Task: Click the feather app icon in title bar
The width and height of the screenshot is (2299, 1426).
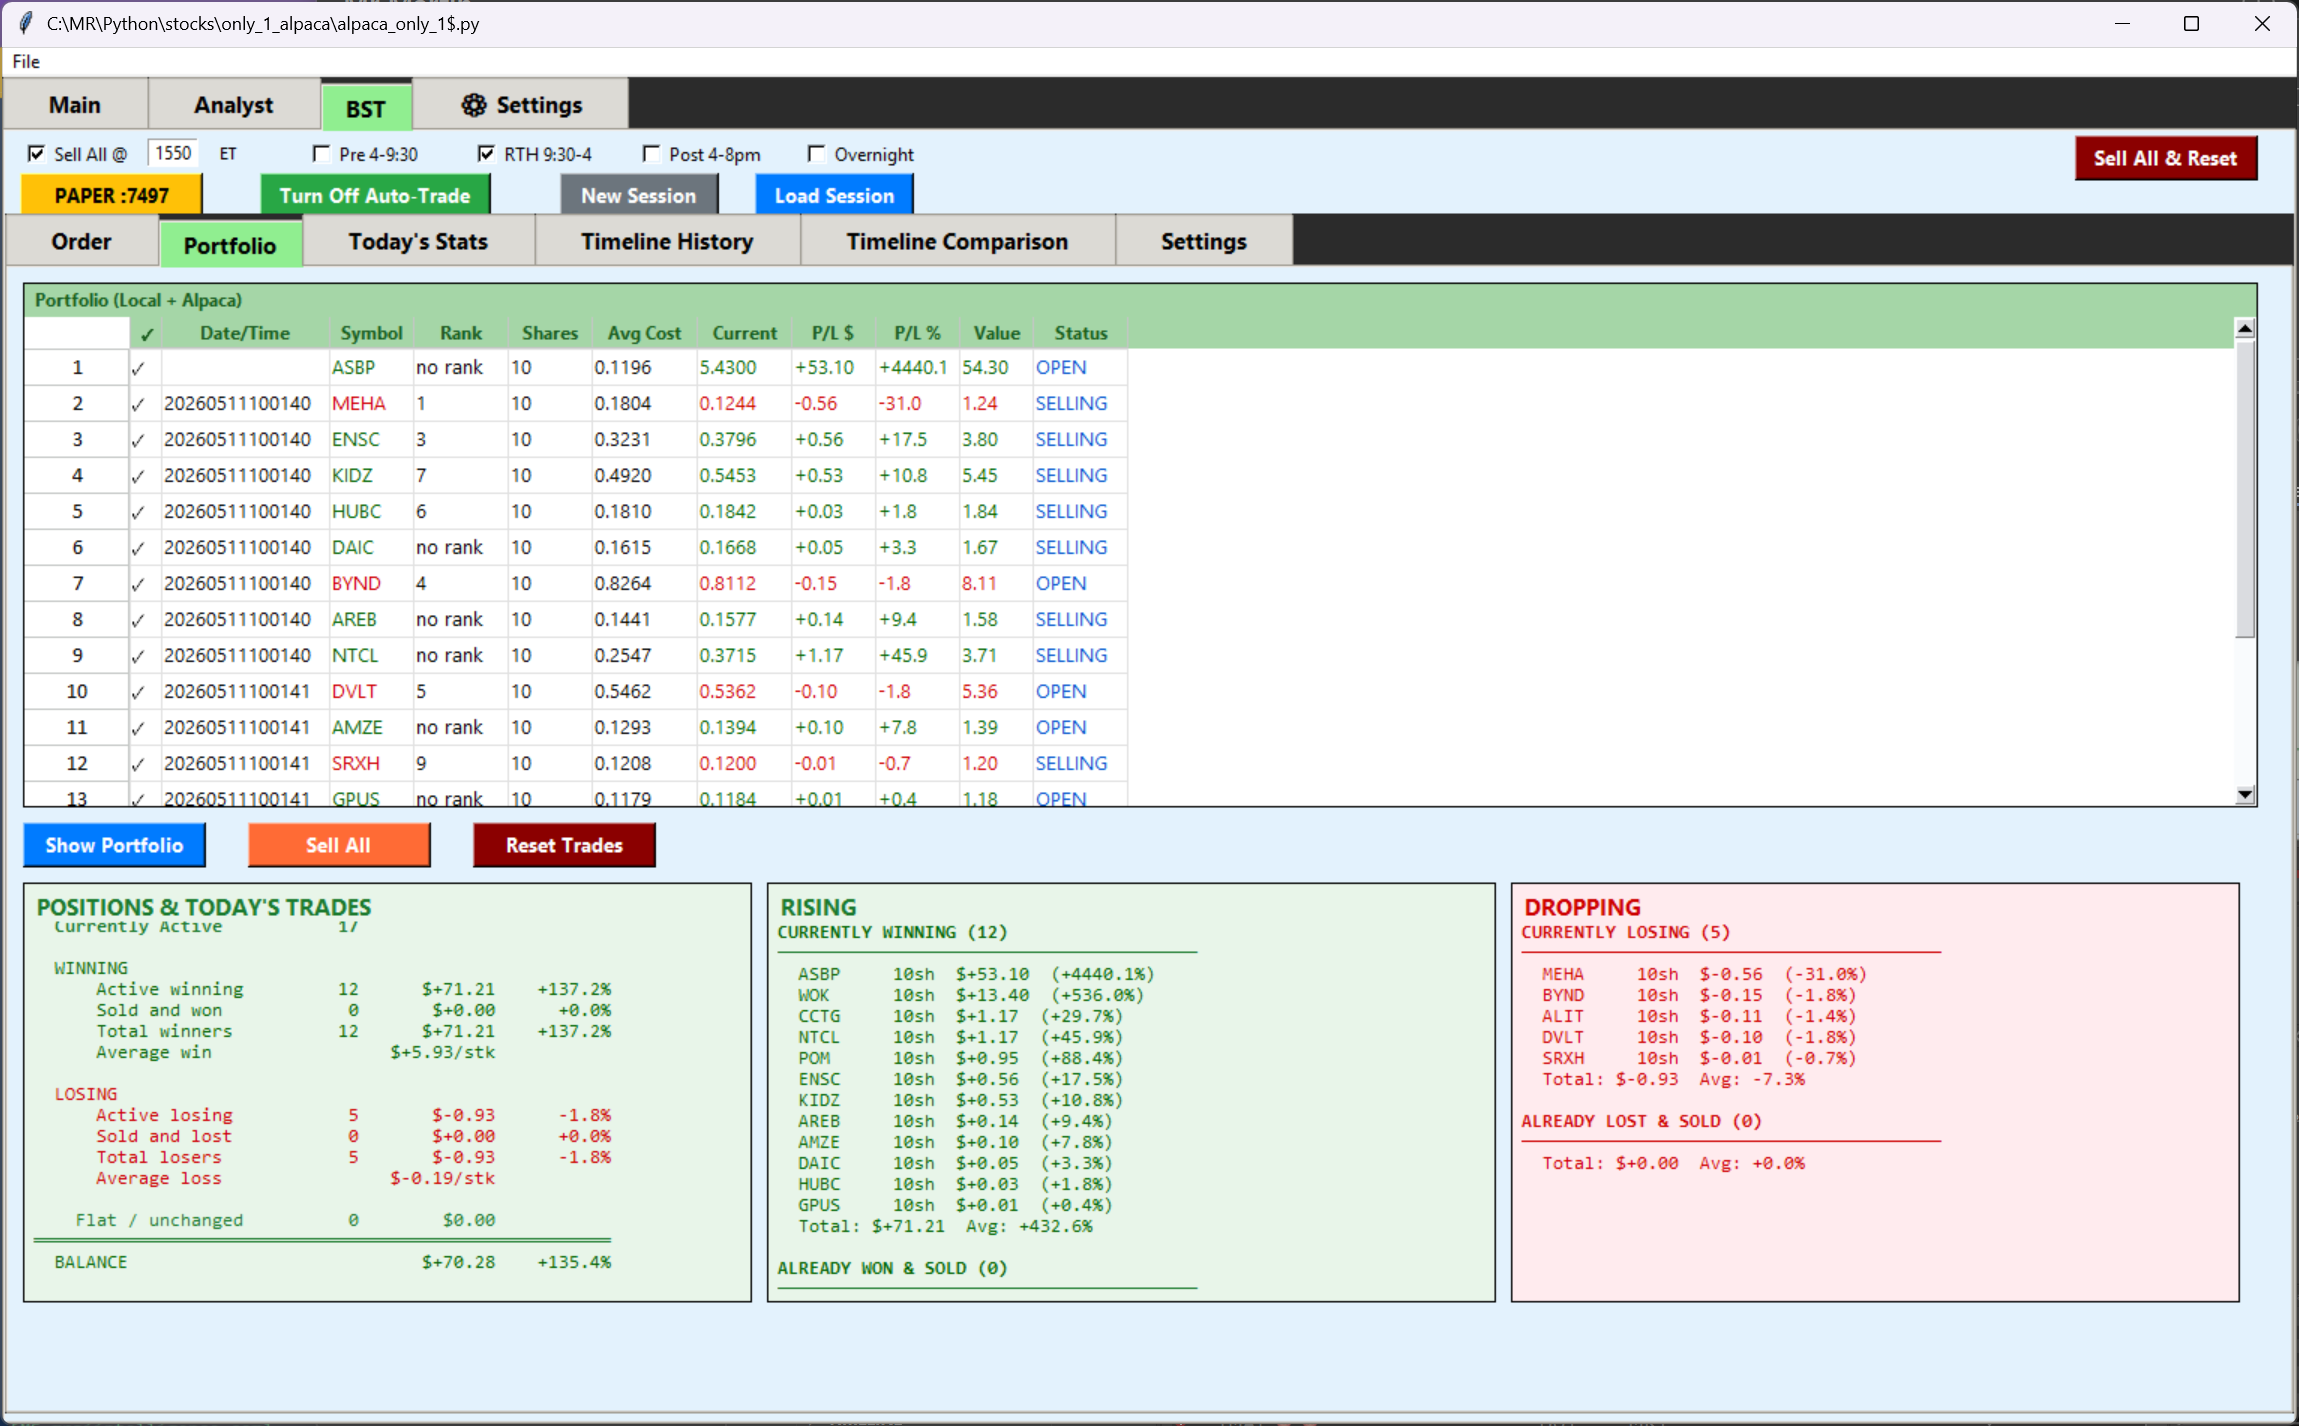Action: (26, 22)
